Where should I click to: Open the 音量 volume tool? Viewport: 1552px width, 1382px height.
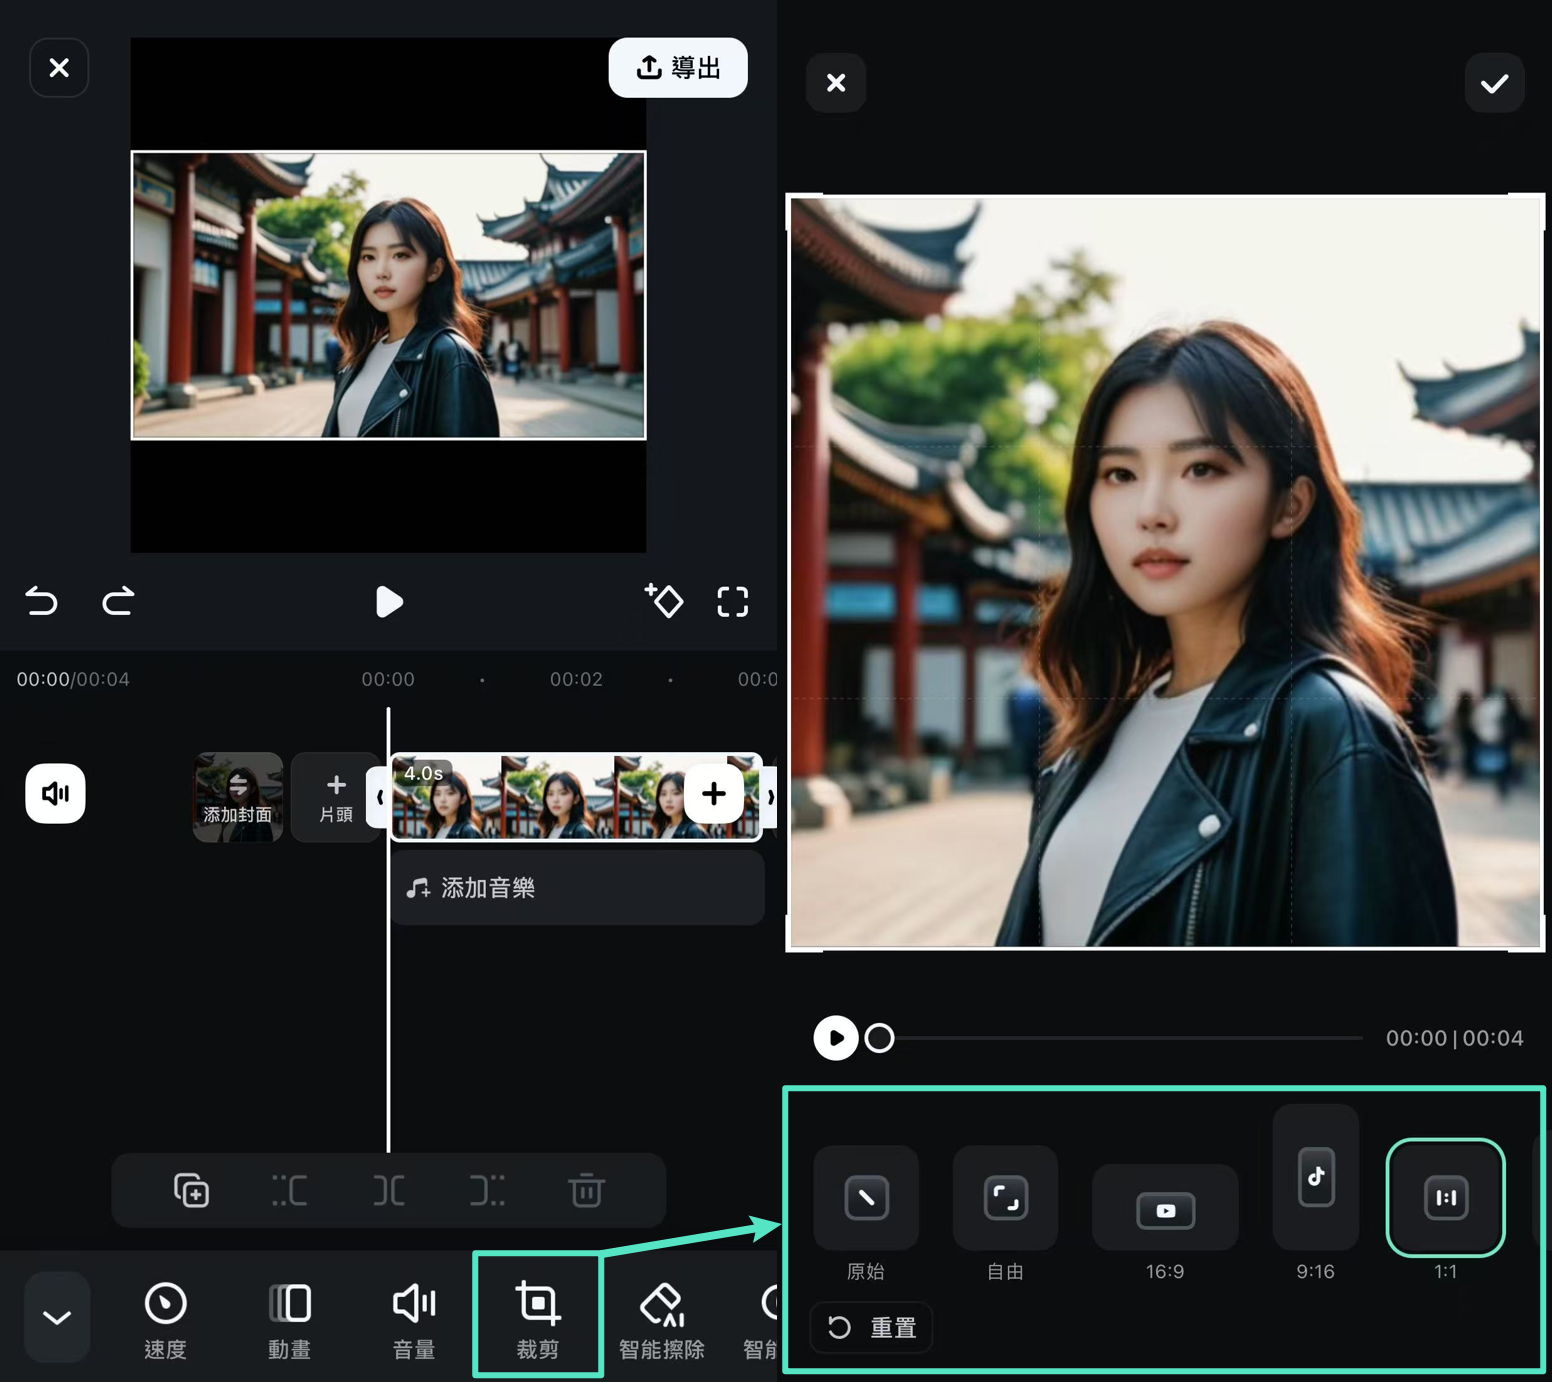click(x=414, y=1321)
